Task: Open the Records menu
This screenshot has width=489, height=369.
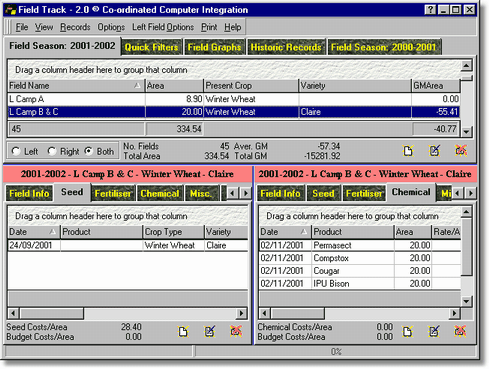Action: click(x=75, y=27)
